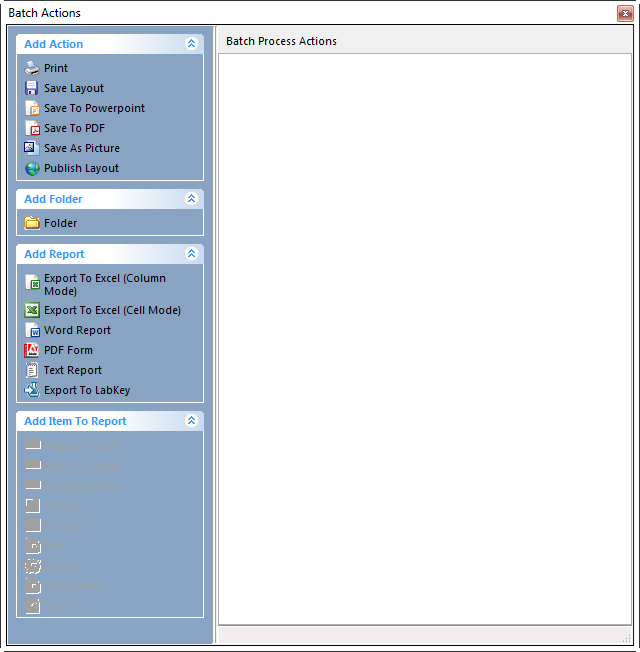Collapse the Add Action panel
640x652 pixels.
(x=191, y=44)
